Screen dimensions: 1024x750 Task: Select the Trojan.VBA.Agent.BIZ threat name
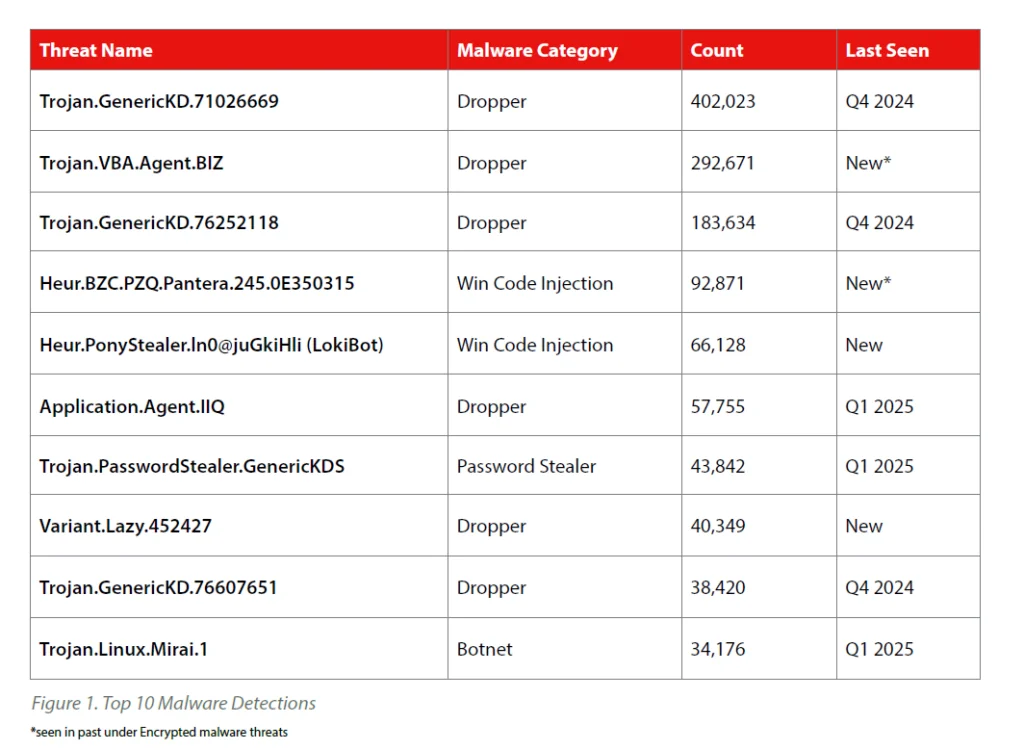(x=131, y=162)
